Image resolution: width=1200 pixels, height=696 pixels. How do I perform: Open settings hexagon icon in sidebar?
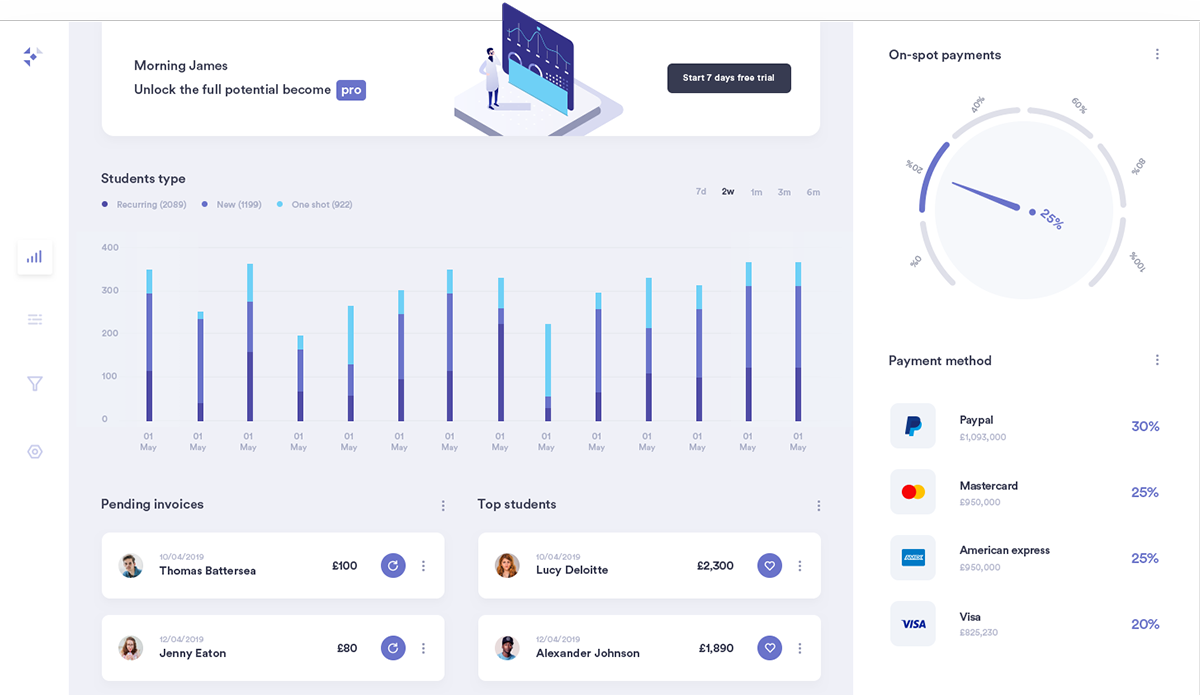(35, 452)
